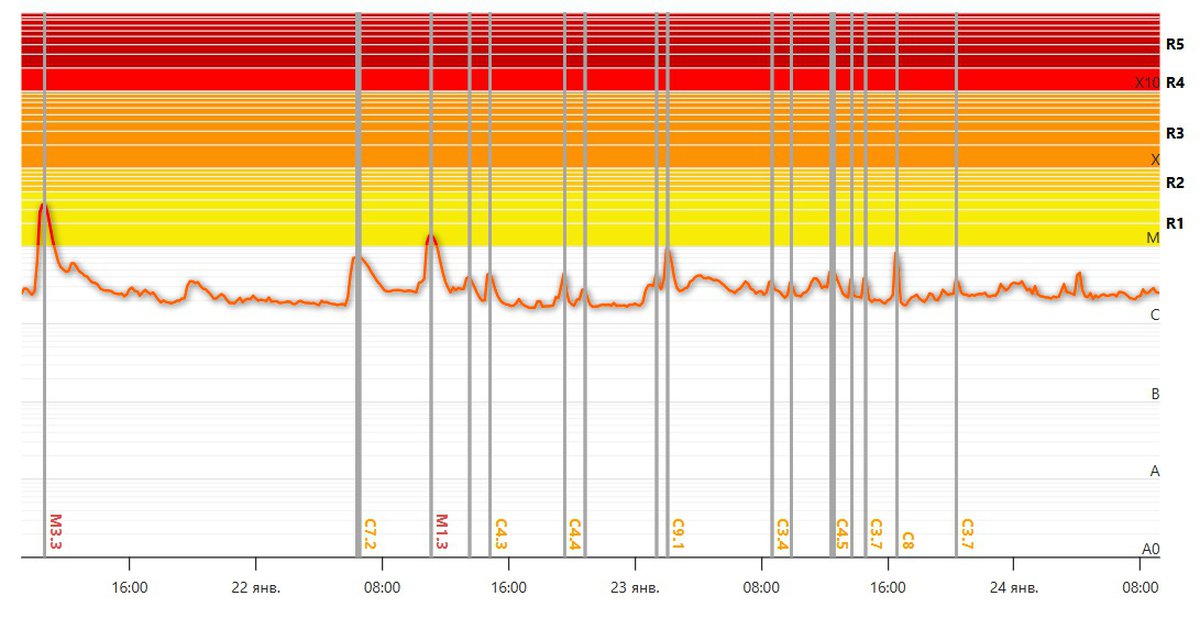Select the 22 янв. date tick

[256, 587]
